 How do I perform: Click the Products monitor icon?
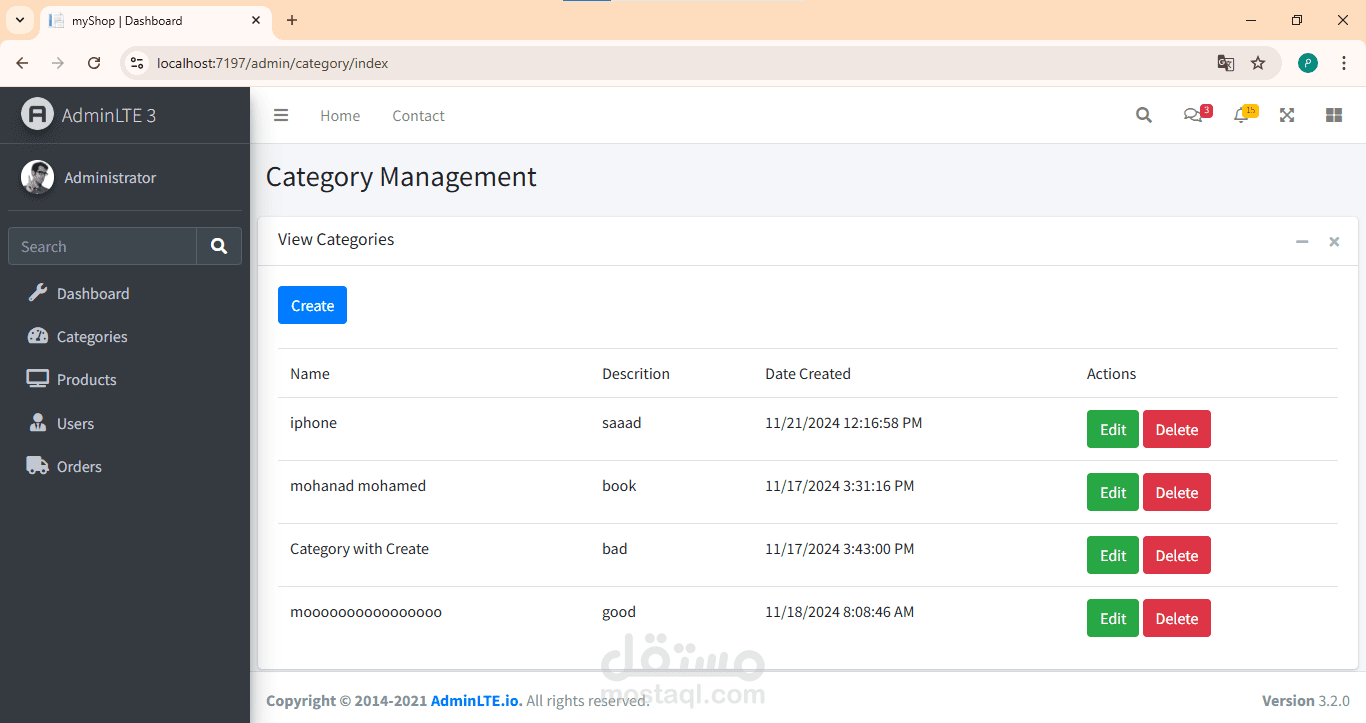(x=37, y=379)
